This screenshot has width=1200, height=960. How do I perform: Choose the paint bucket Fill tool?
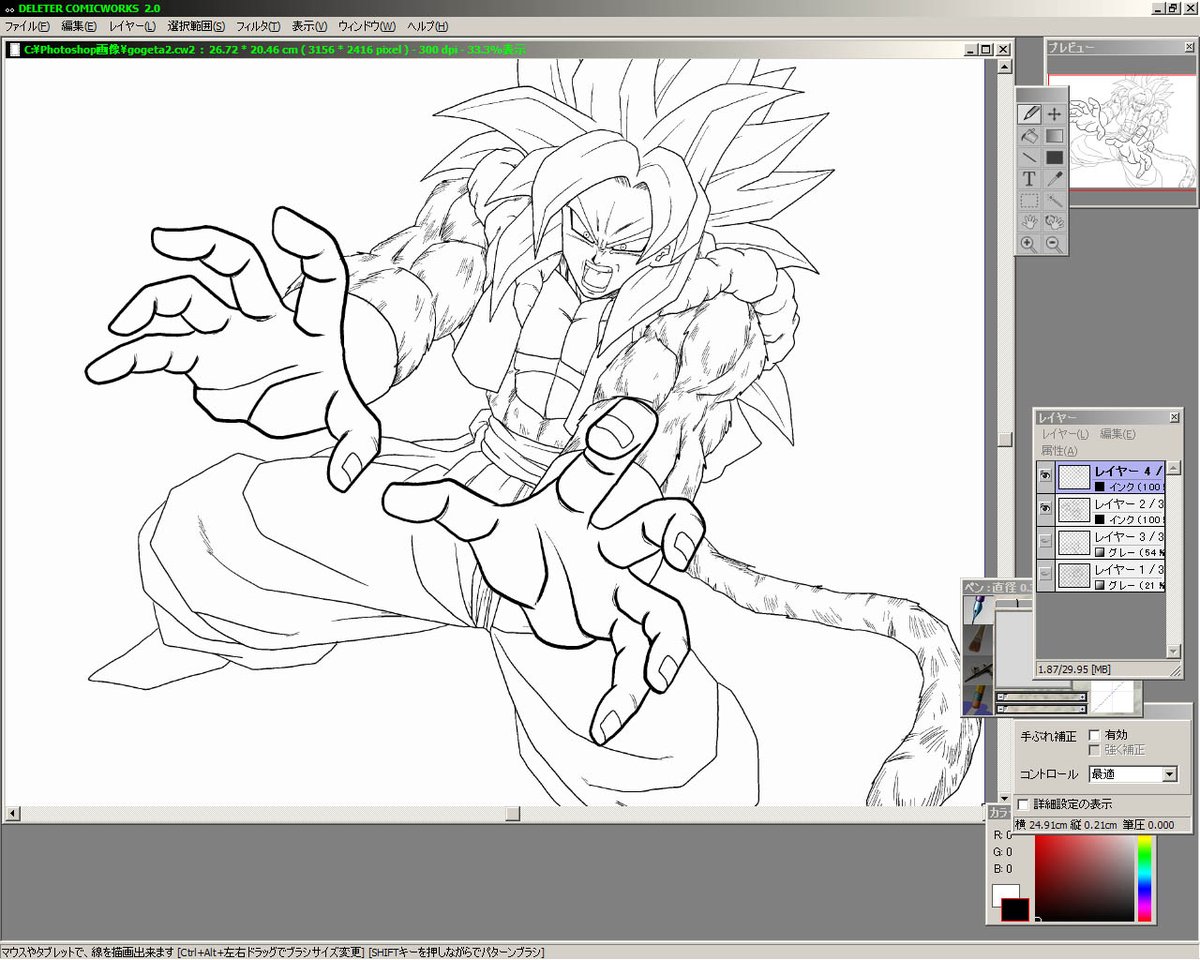[1029, 136]
